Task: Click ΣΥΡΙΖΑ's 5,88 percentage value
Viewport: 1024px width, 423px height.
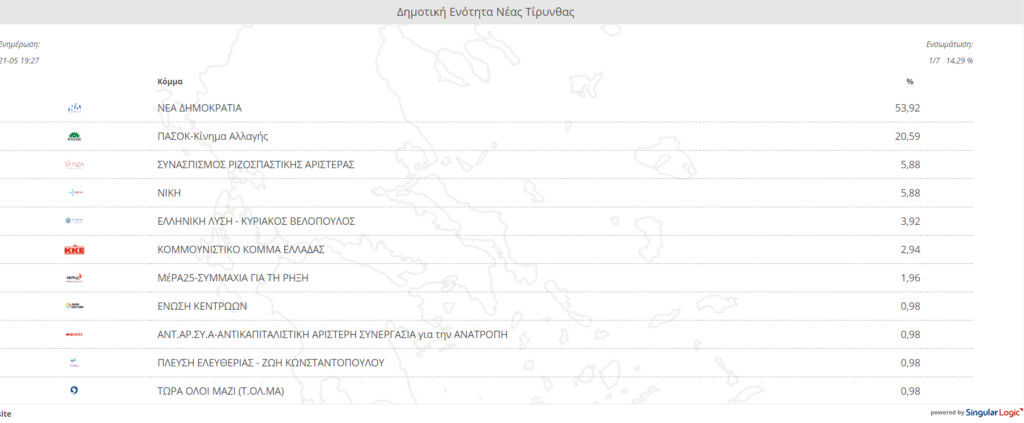Action: click(910, 164)
